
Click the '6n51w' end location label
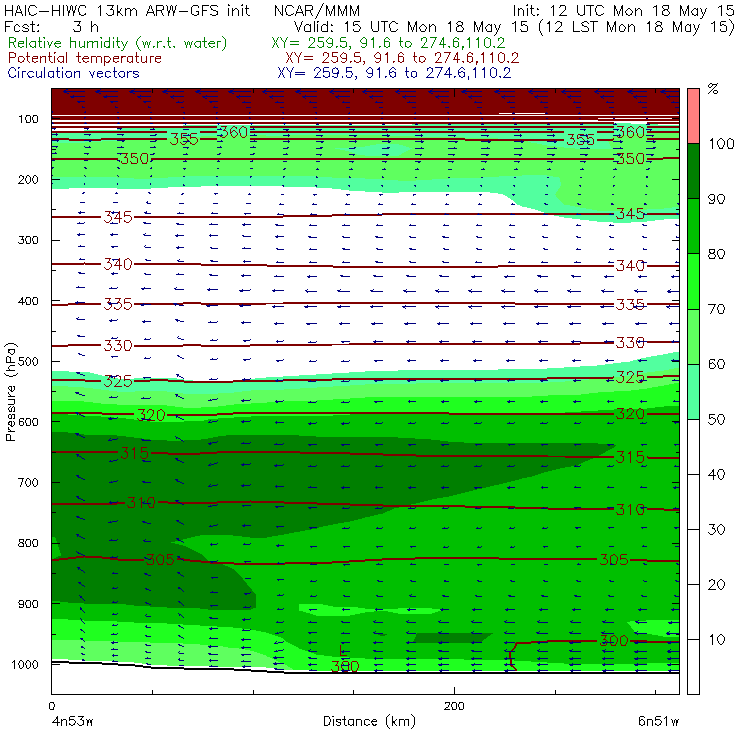click(x=658, y=722)
